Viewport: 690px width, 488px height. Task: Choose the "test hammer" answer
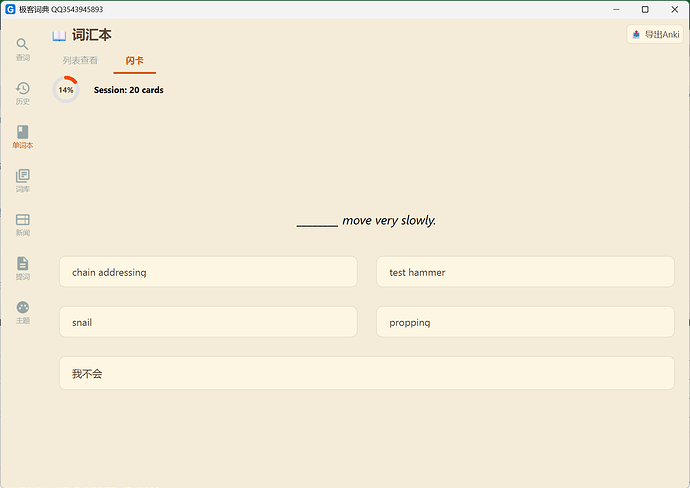[x=525, y=272]
